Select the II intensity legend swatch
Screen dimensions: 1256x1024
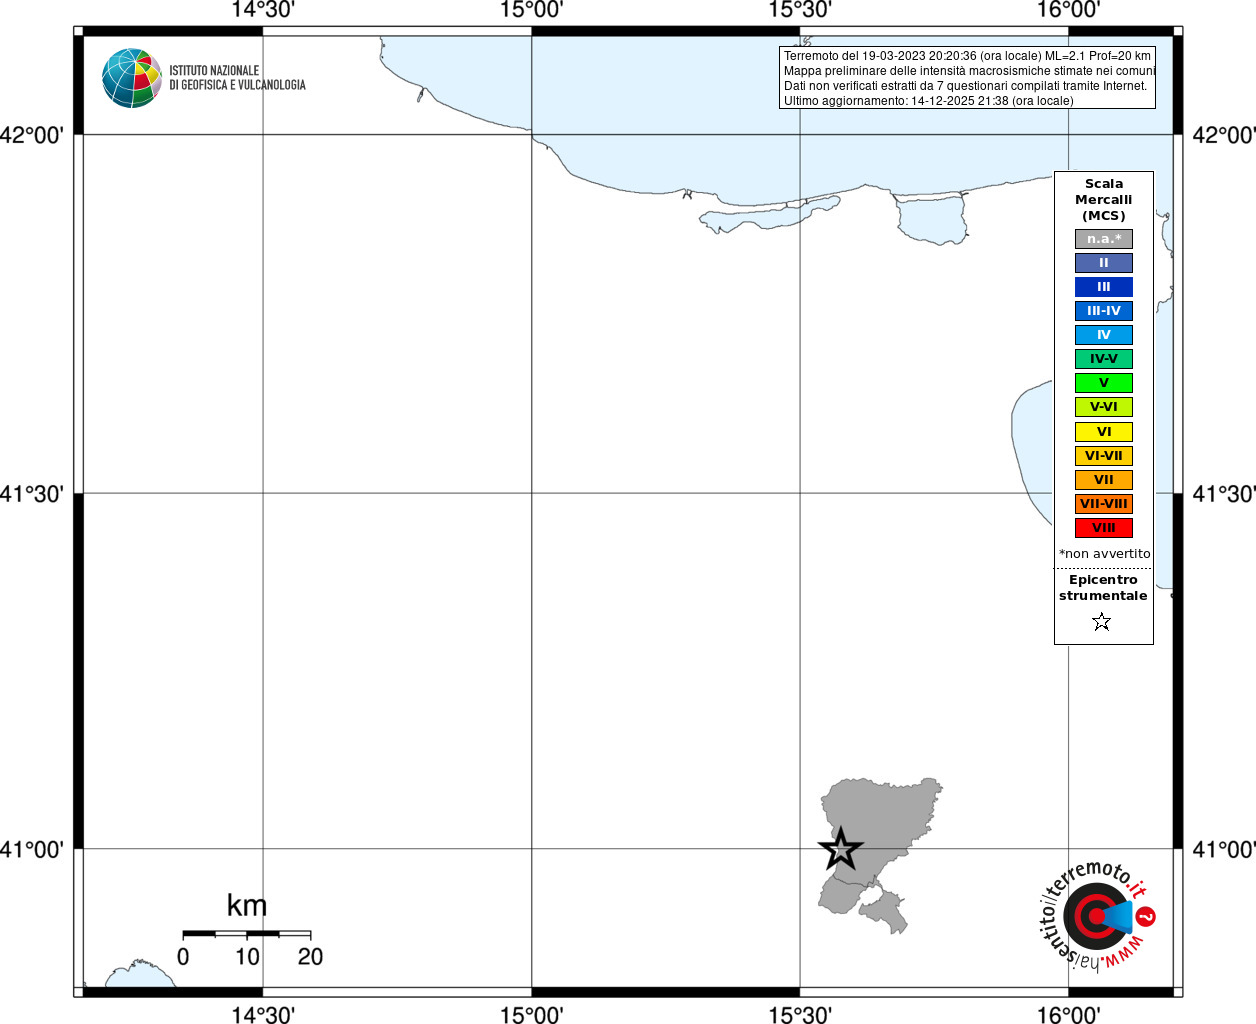1104,263
